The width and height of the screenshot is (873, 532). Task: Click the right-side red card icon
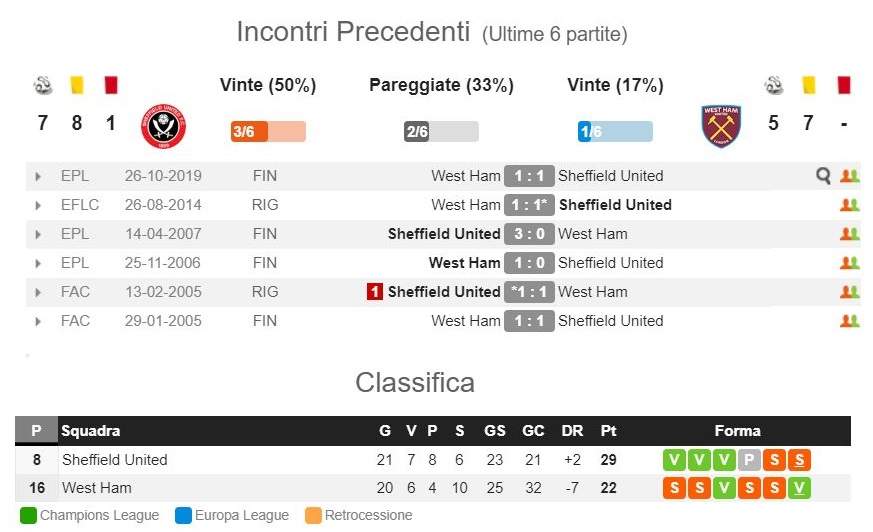click(x=843, y=85)
